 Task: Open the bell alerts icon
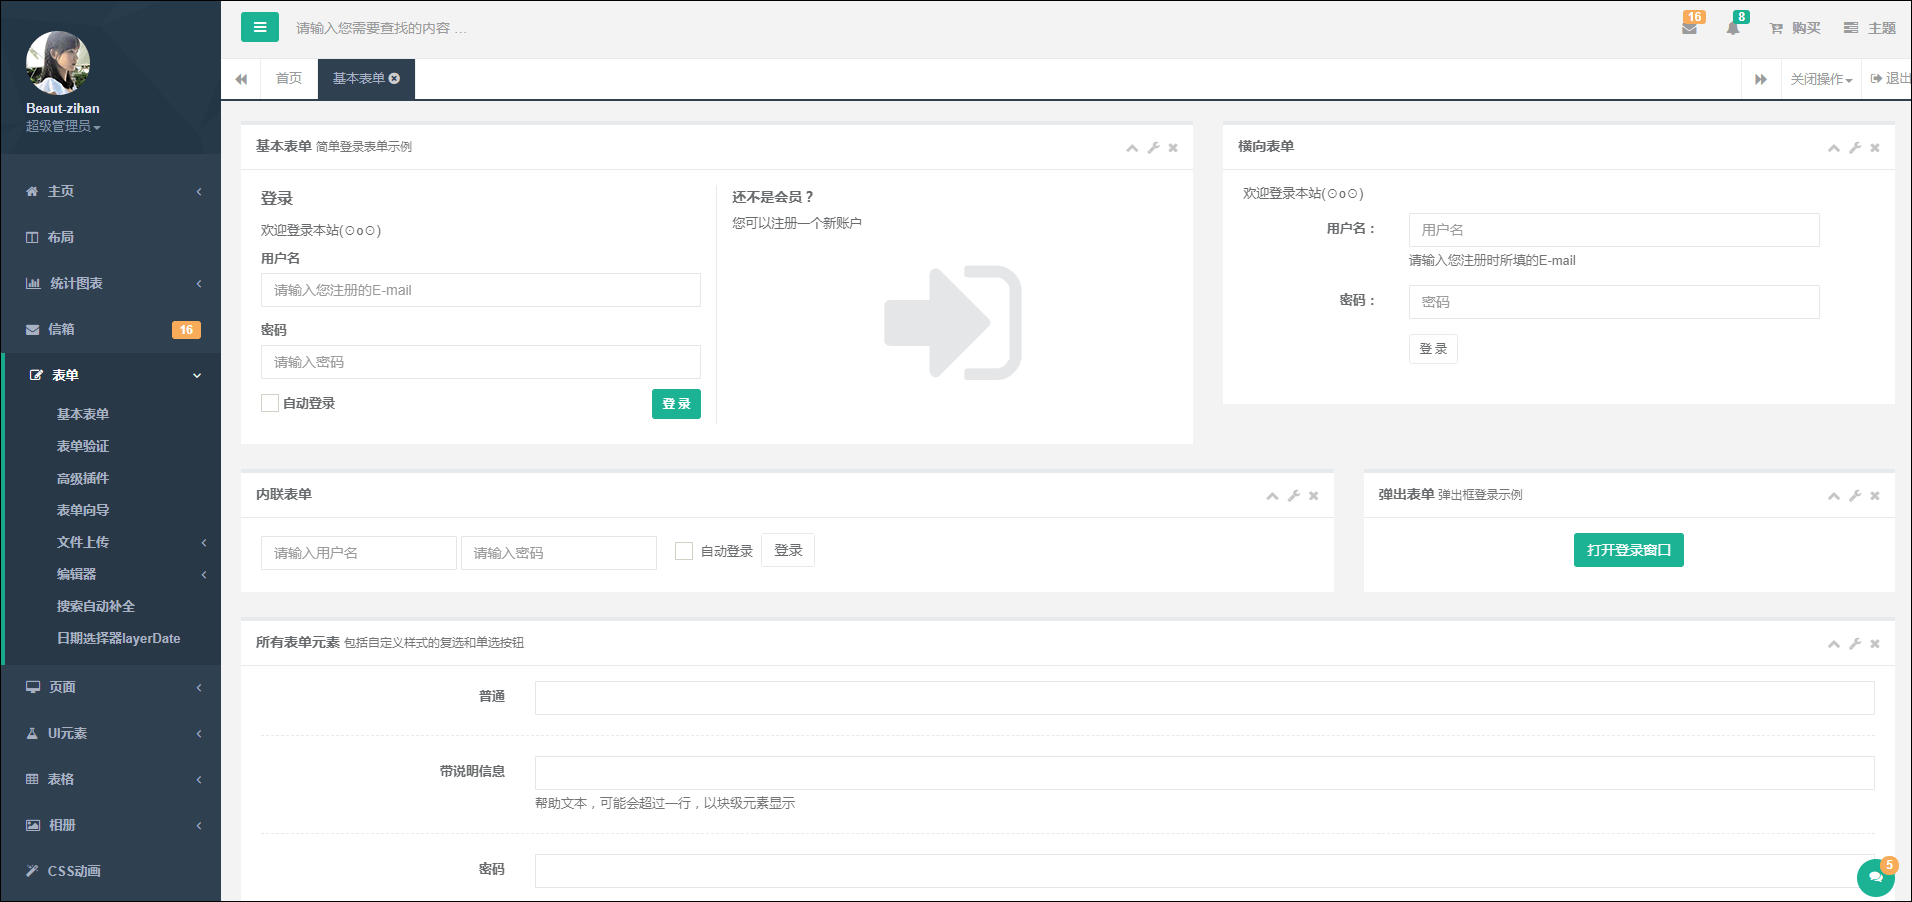(1733, 28)
